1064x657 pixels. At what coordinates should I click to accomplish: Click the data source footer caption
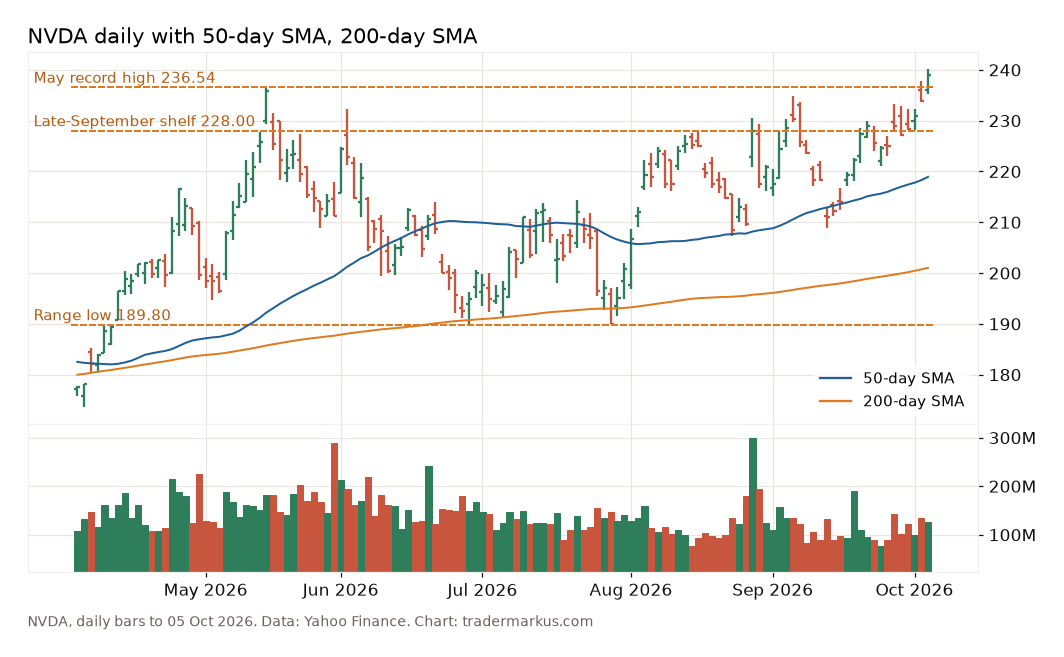[310, 622]
